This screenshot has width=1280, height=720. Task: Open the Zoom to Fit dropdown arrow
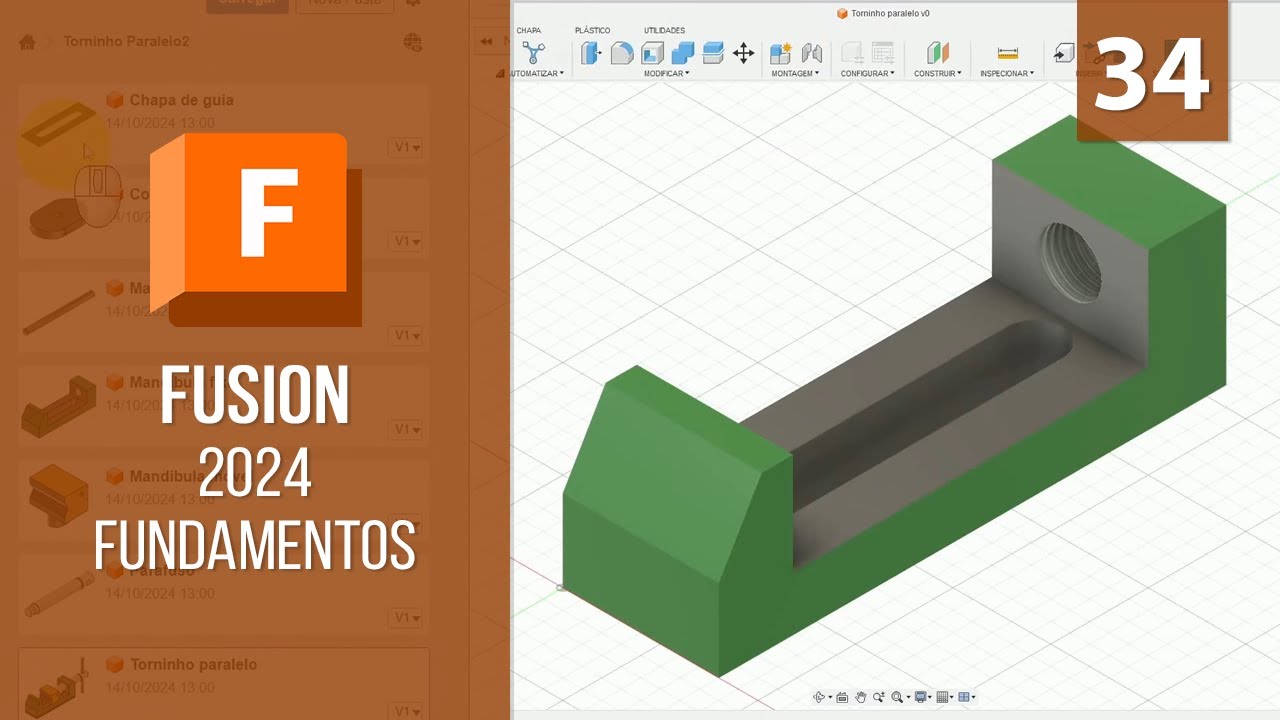tap(906, 698)
